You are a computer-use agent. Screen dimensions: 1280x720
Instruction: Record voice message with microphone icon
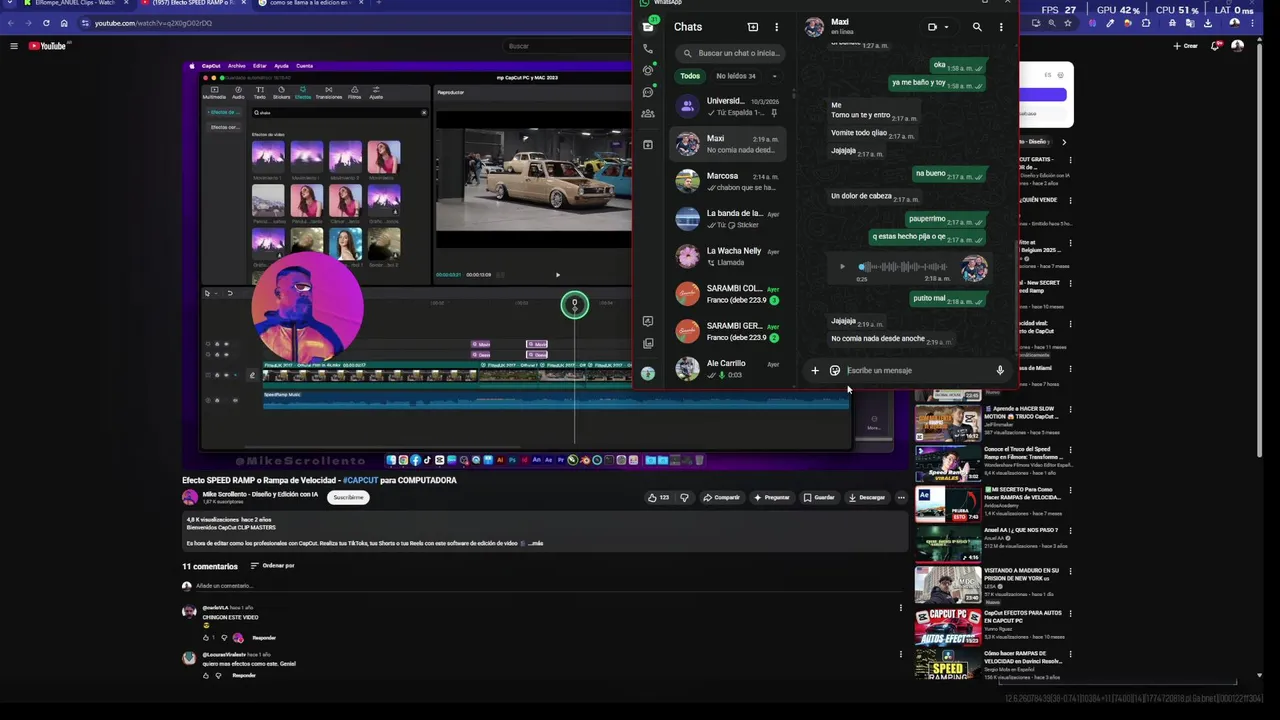tap(1000, 370)
